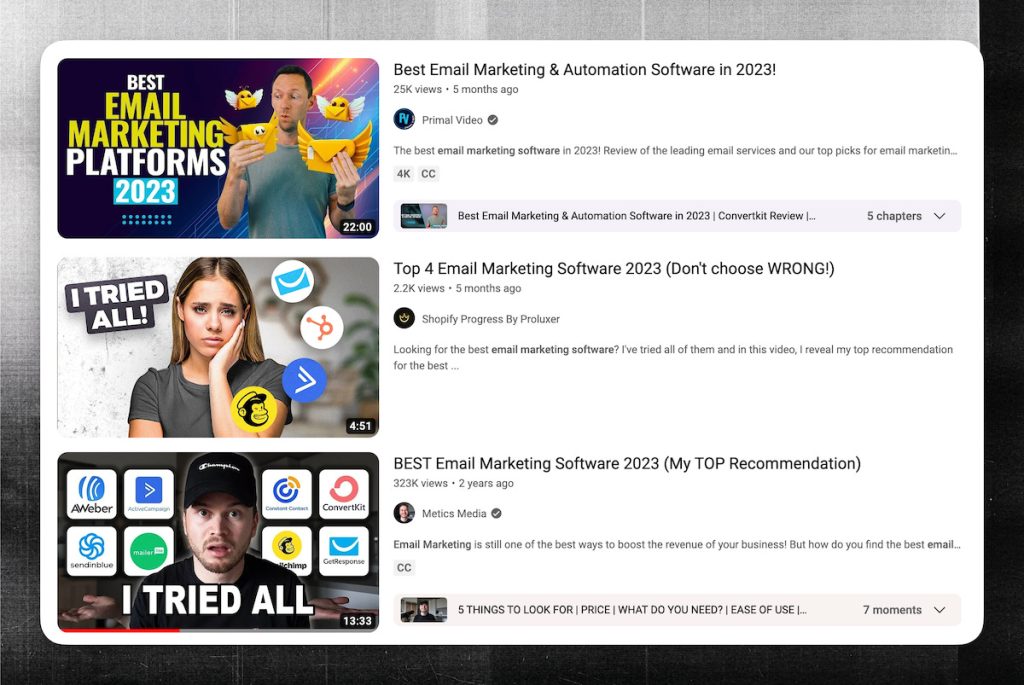Click the Shopify Progress By Proluxer channel avatar

(x=404, y=318)
